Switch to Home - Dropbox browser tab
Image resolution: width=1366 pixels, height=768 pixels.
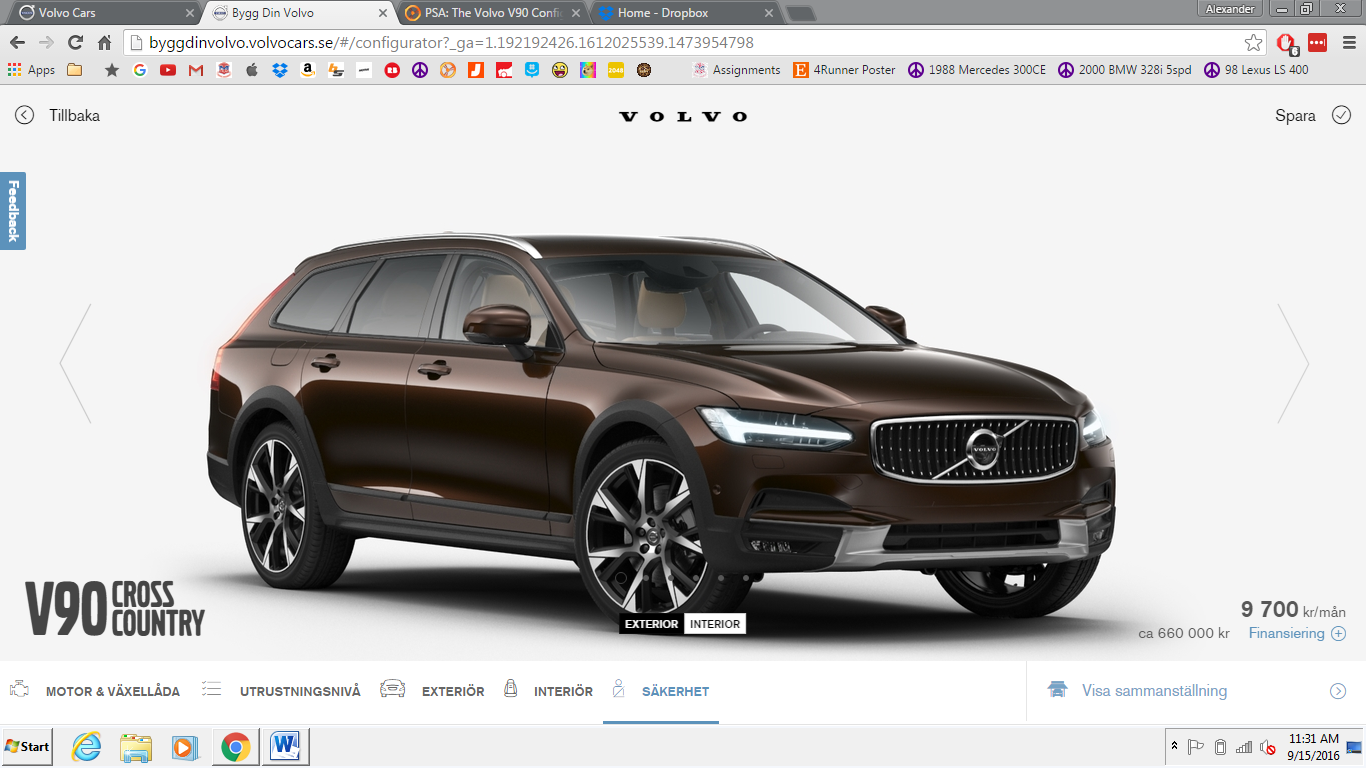click(685, 13)
